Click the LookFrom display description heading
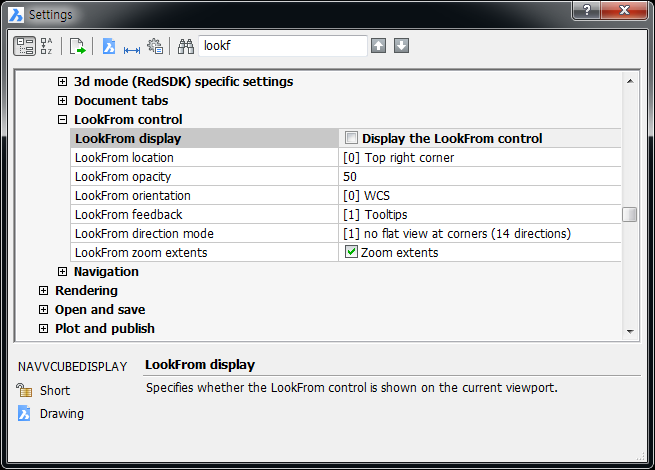This screenshot has height=470, width=655. click(200, 365)
